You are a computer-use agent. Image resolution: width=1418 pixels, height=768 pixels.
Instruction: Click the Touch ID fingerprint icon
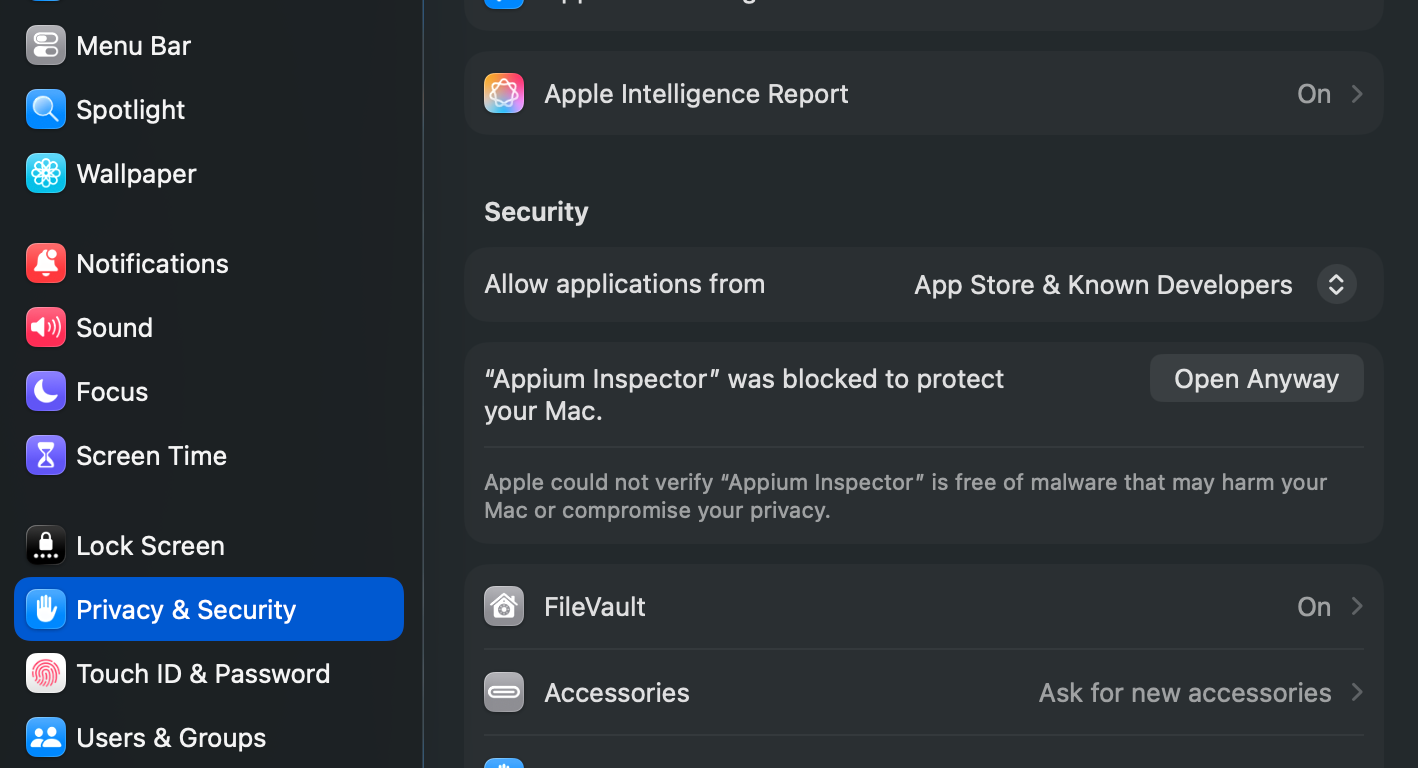[46, 674]
